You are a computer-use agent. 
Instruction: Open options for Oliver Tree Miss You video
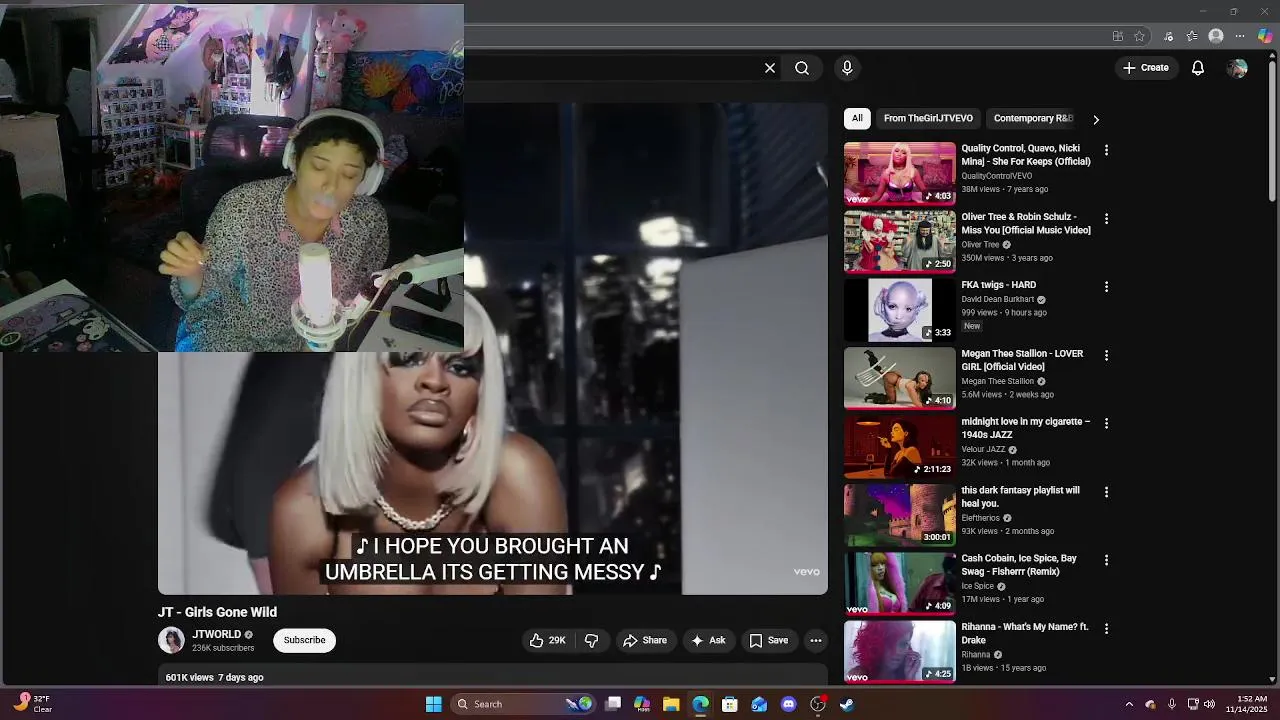1106,218
